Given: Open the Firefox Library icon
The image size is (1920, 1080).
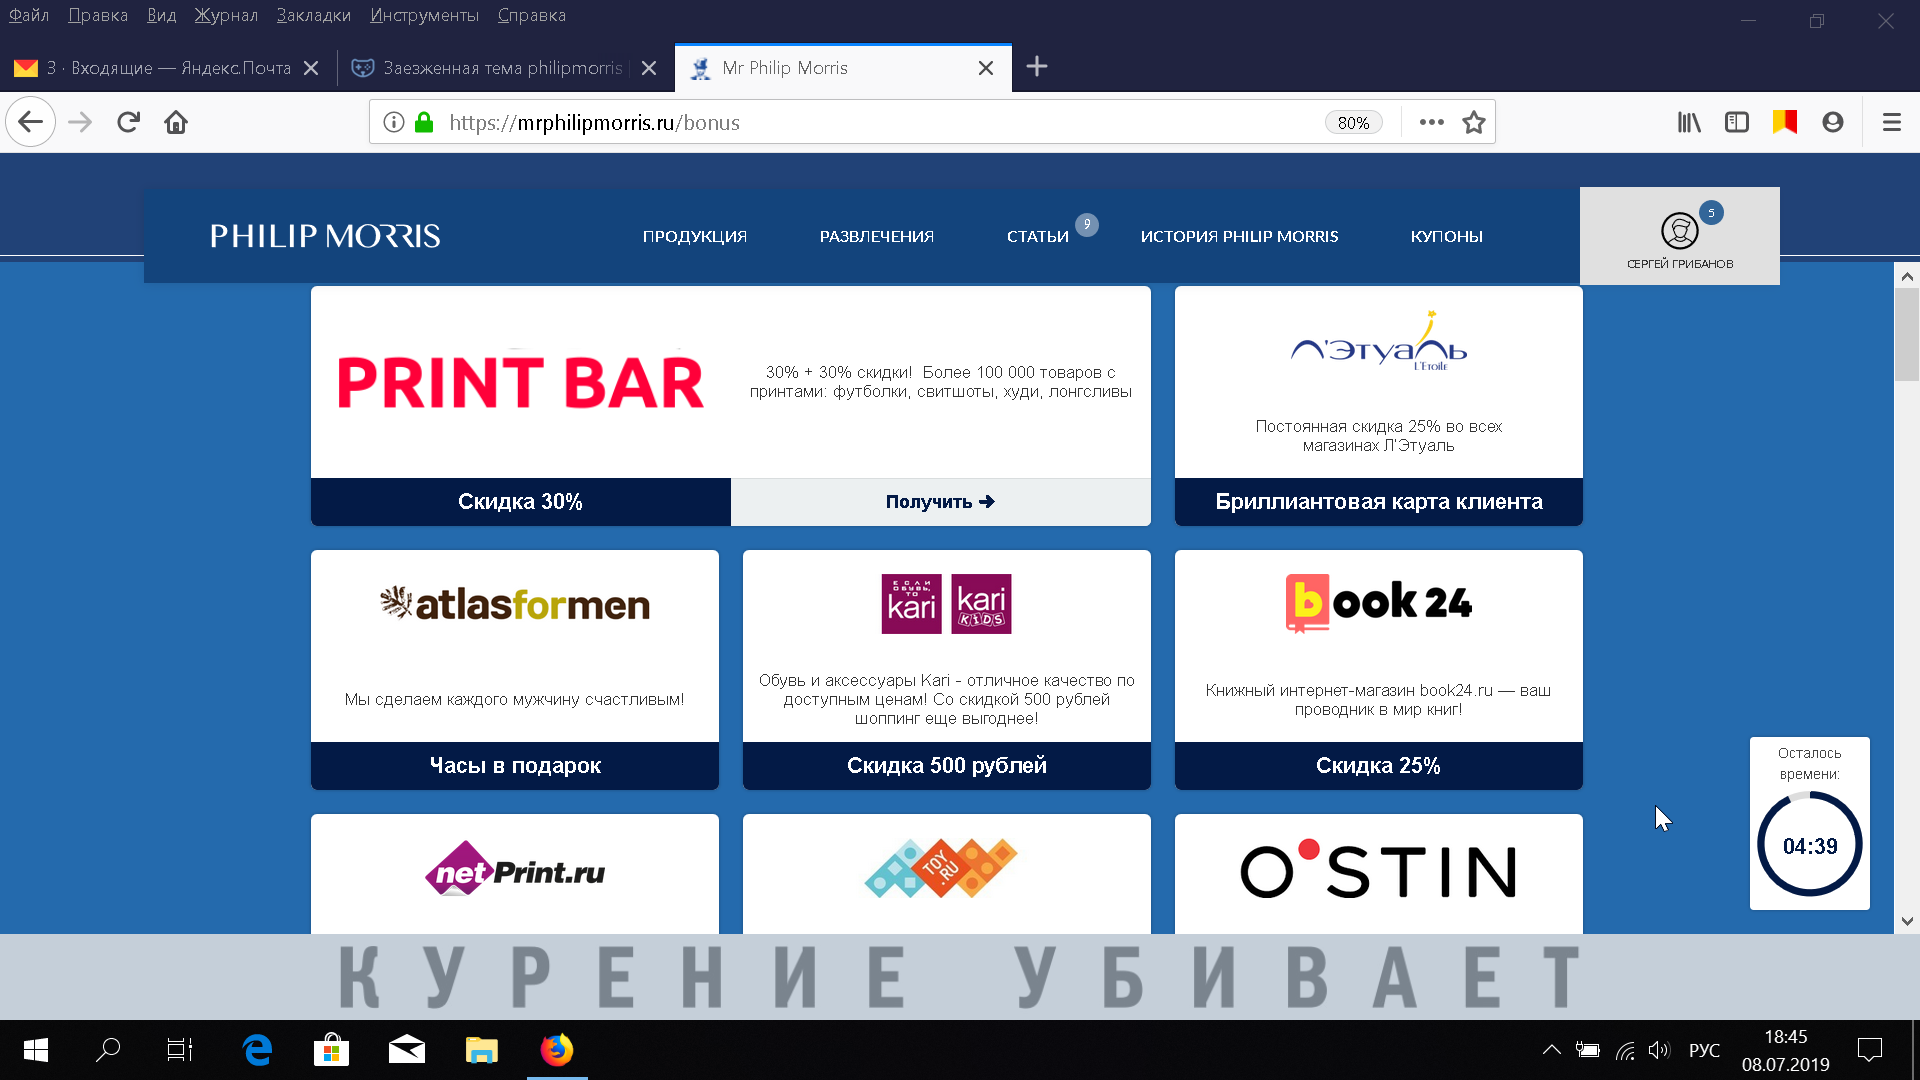Looking at the screenshot, I should point(1689,122).
